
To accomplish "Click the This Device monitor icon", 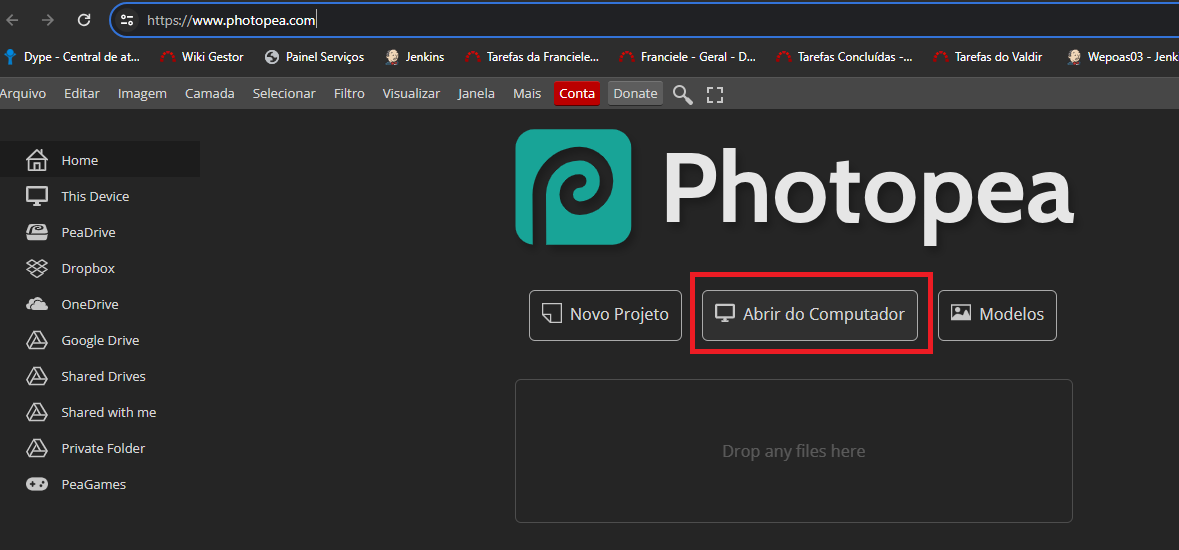I will [36, 196].
